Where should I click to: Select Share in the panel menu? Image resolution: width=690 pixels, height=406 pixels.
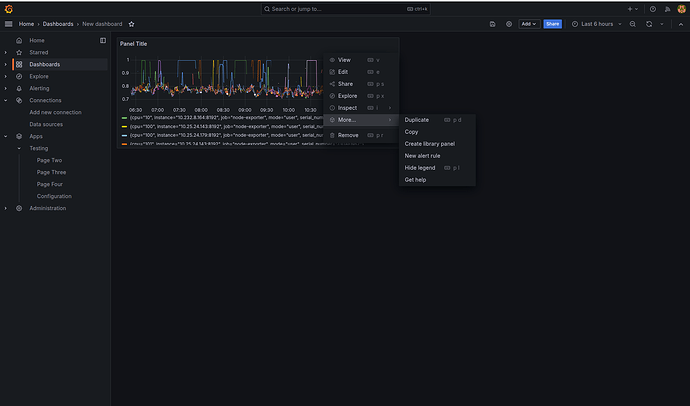(361, 84)
